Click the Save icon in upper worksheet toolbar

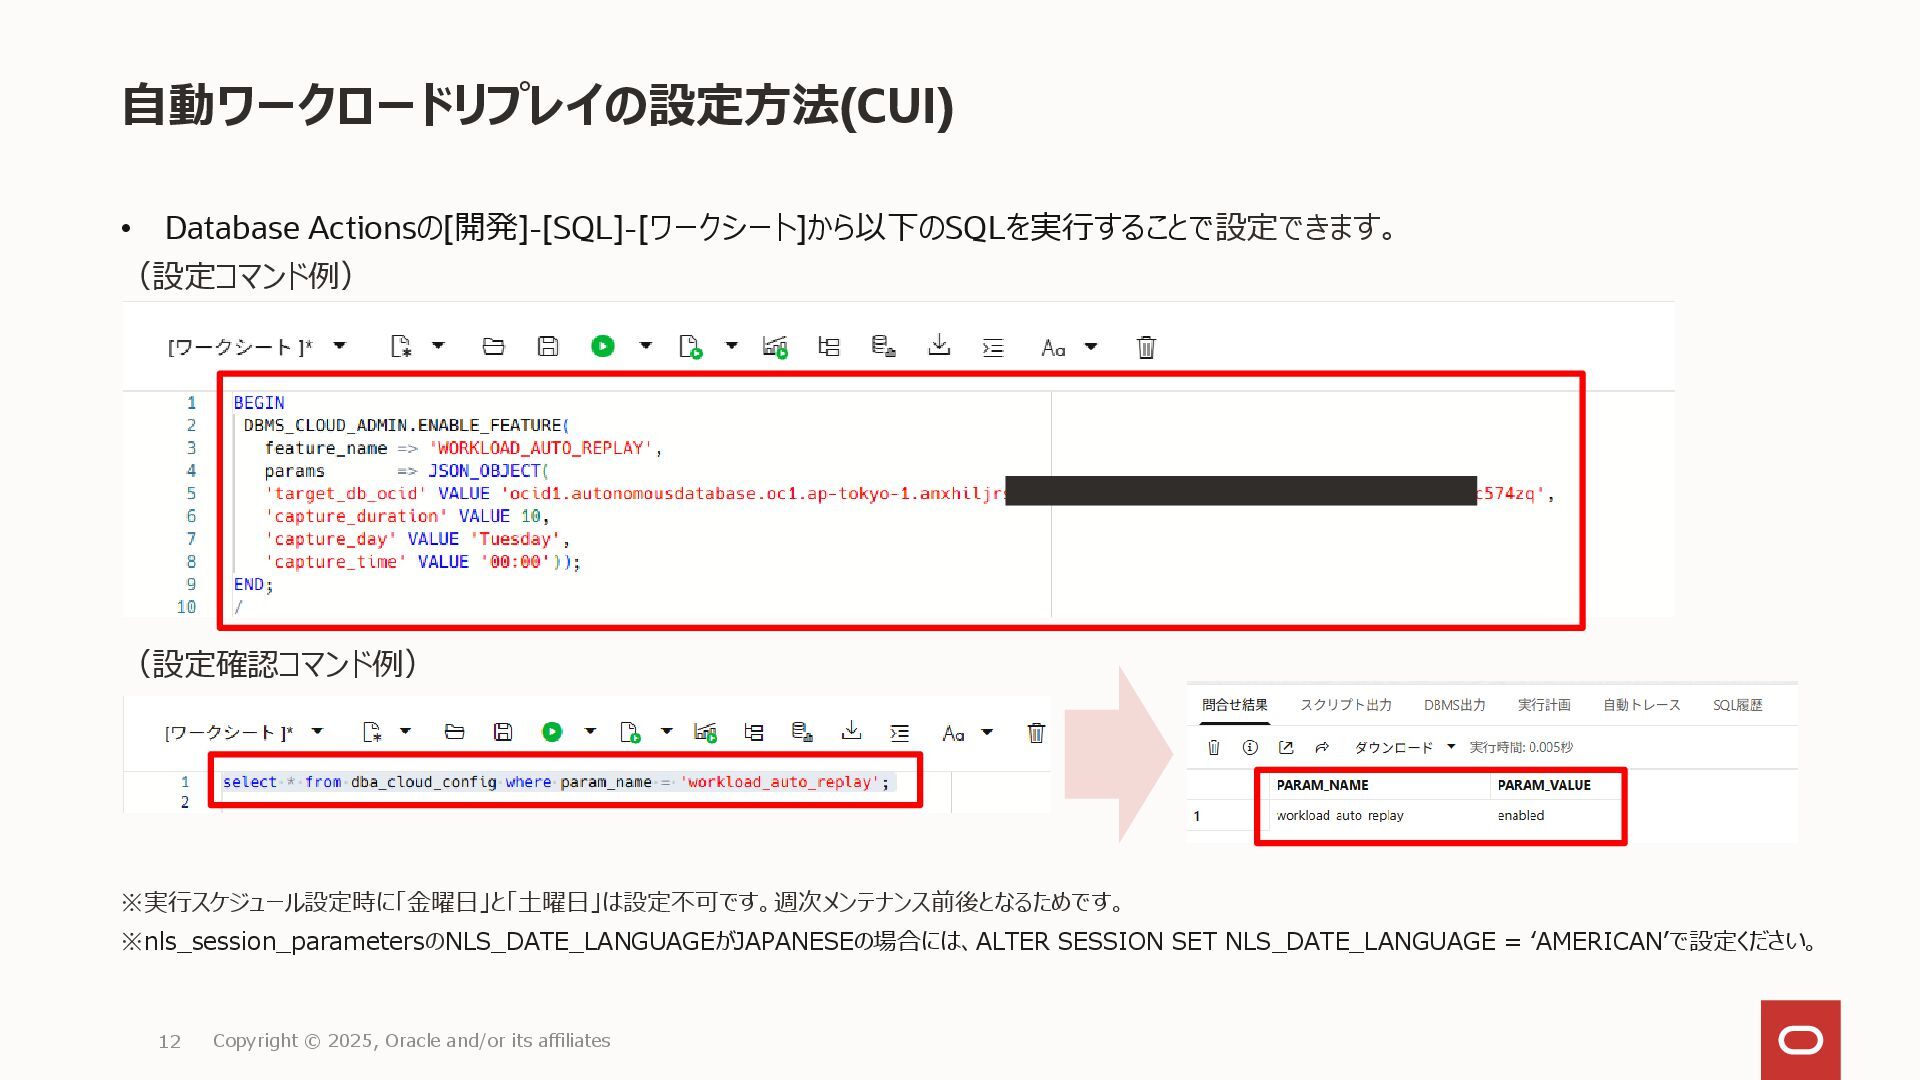pos(547,346)
